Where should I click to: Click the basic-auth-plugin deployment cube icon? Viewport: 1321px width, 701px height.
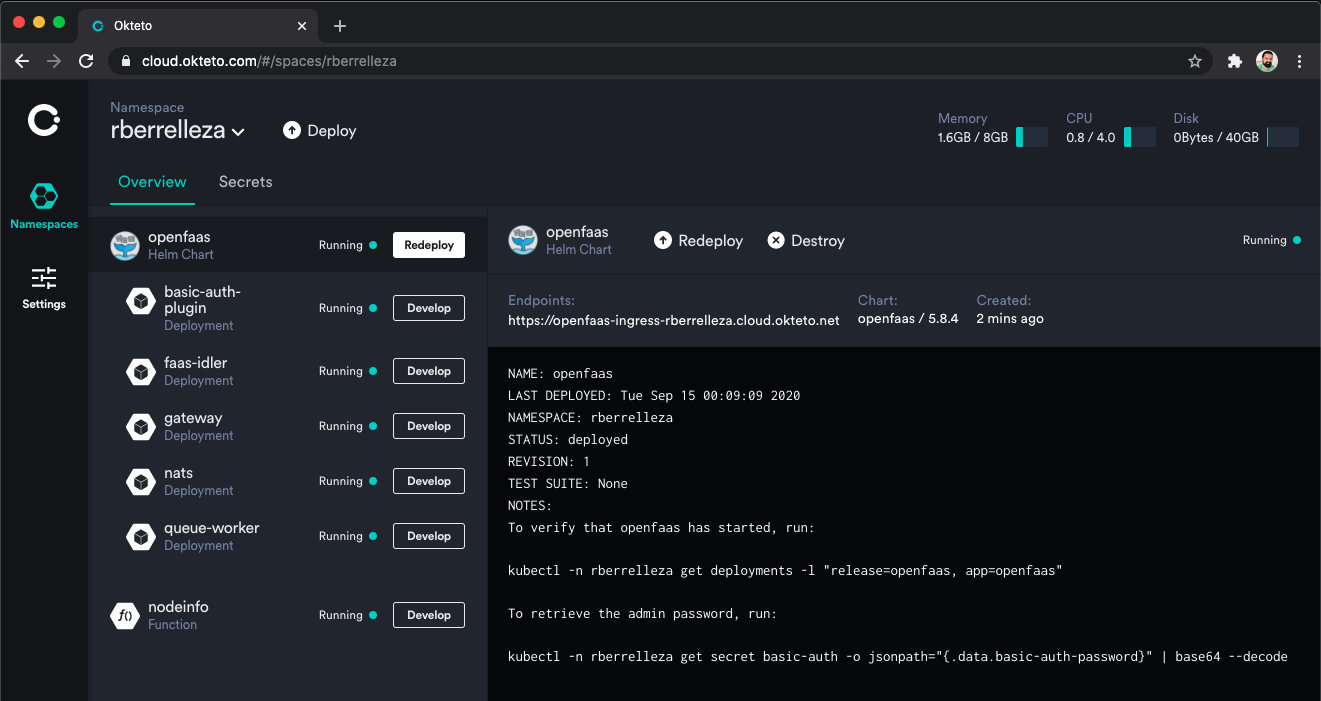point(141,302)
